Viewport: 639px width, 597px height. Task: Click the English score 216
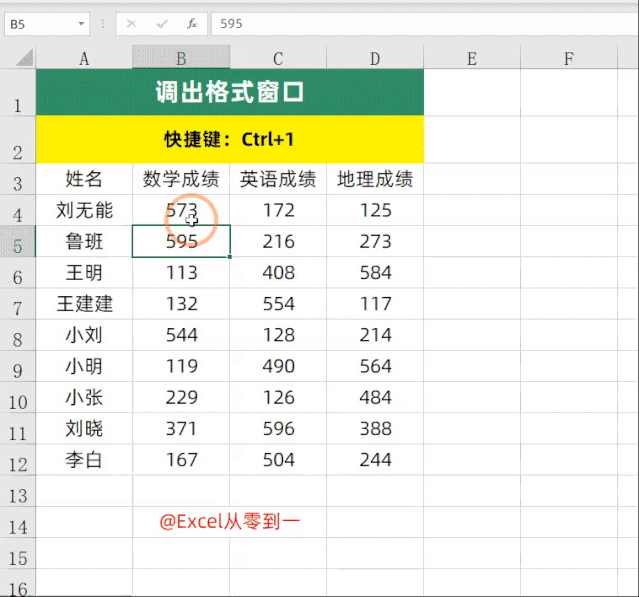tap(278, 241)
